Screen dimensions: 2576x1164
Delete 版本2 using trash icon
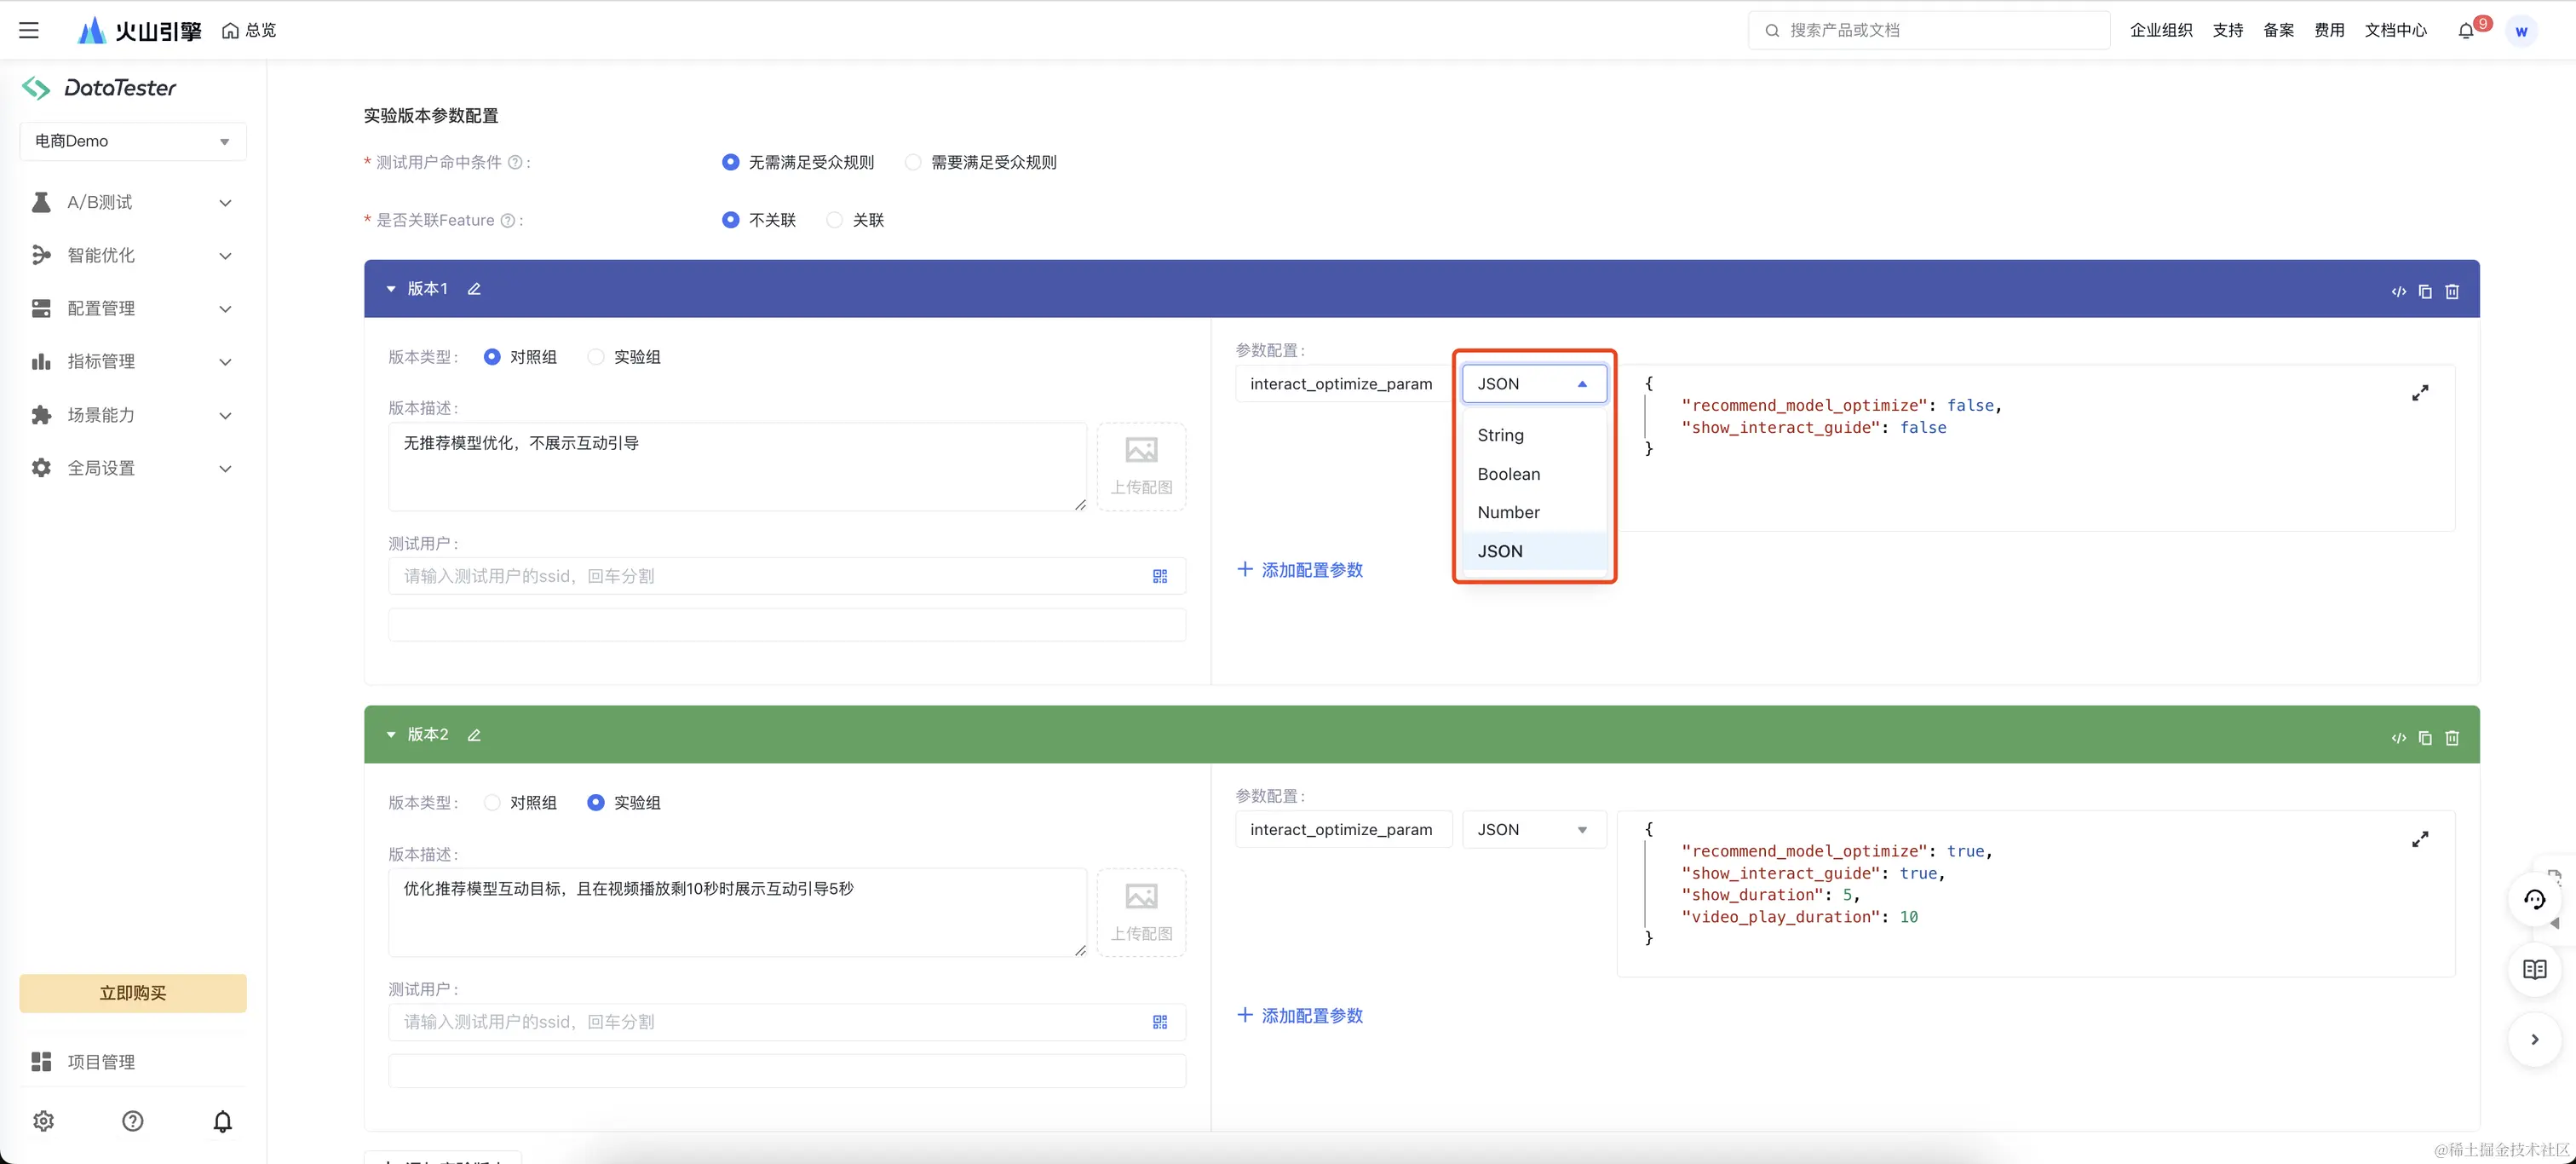pos(2452,738)
